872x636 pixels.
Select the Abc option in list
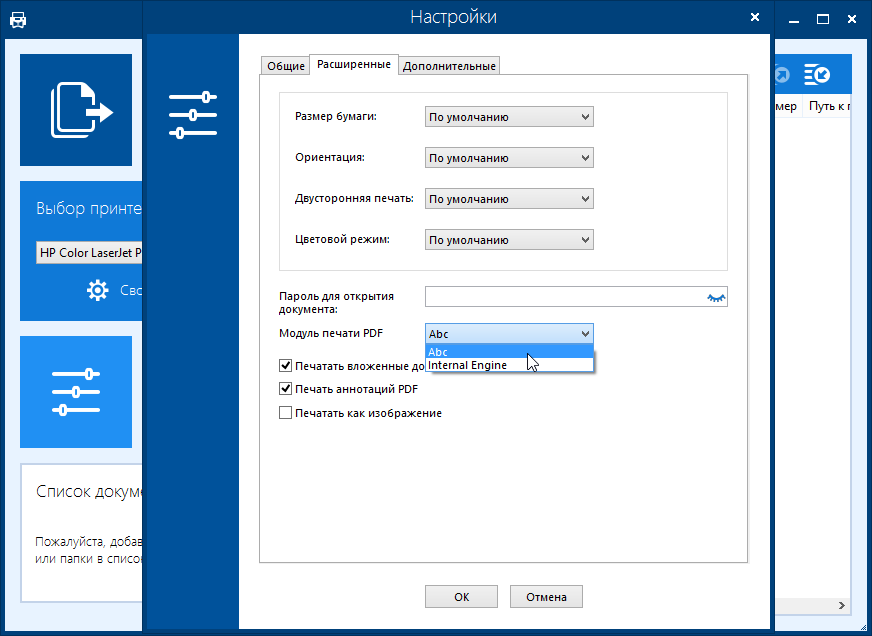[509, 351]
